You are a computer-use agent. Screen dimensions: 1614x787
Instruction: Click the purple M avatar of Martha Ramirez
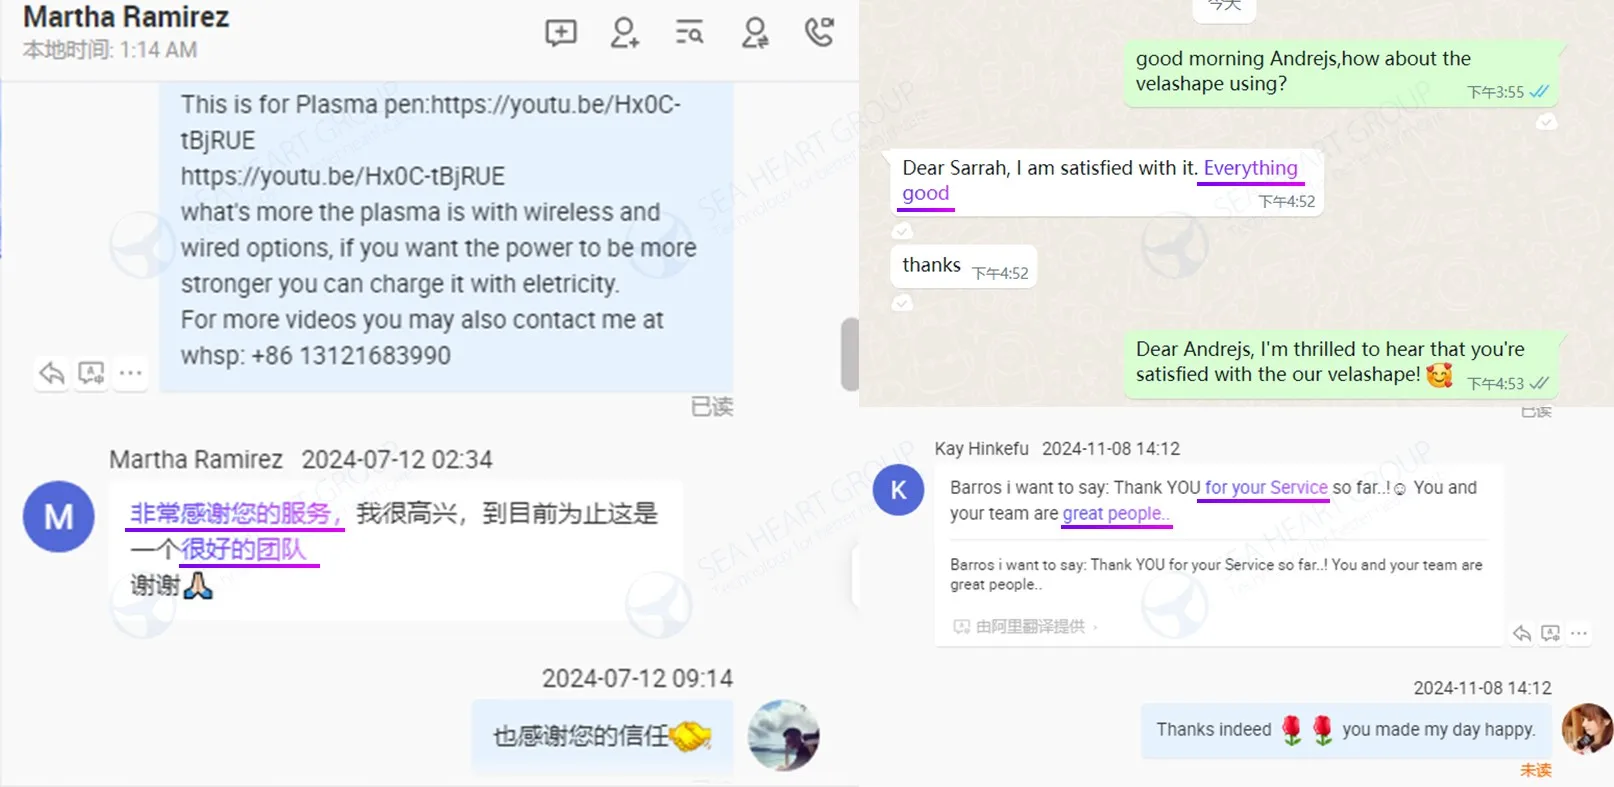click(59, 516)
